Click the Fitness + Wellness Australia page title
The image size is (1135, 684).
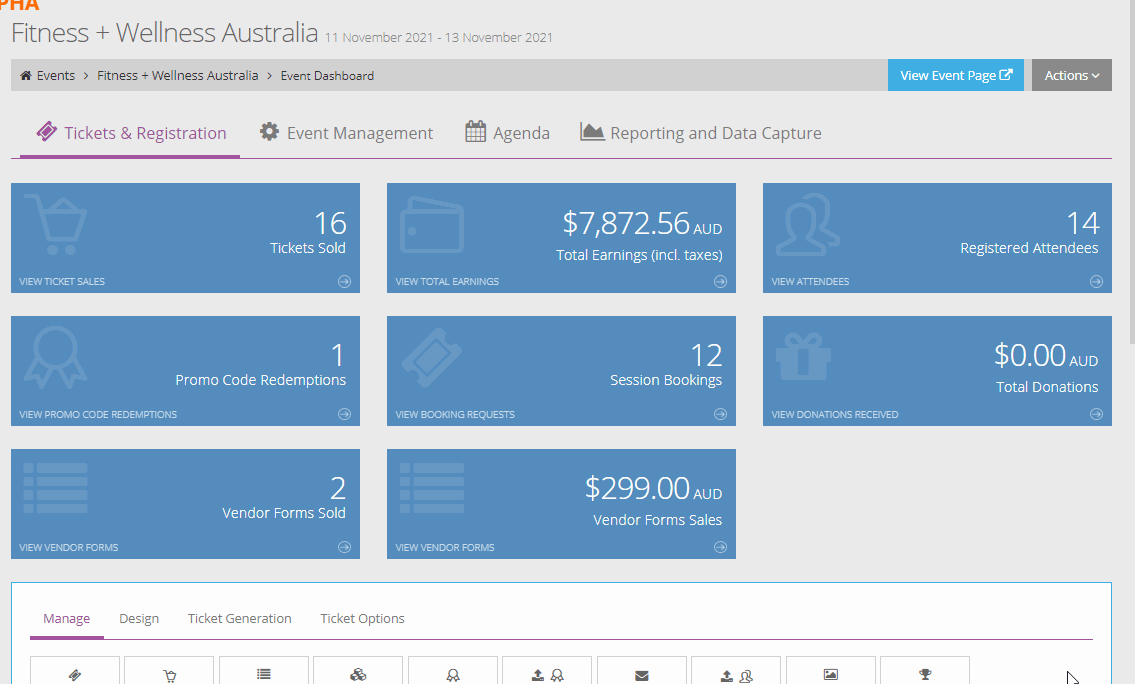click(x=165, y=33)
